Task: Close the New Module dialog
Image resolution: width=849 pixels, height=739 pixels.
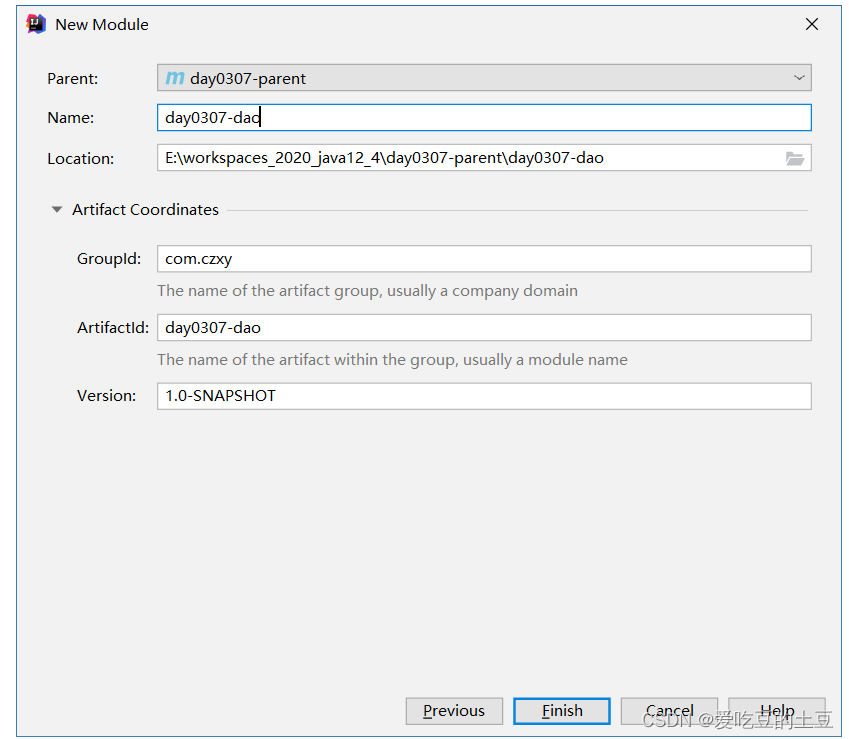Action: (x=812, y=24)
